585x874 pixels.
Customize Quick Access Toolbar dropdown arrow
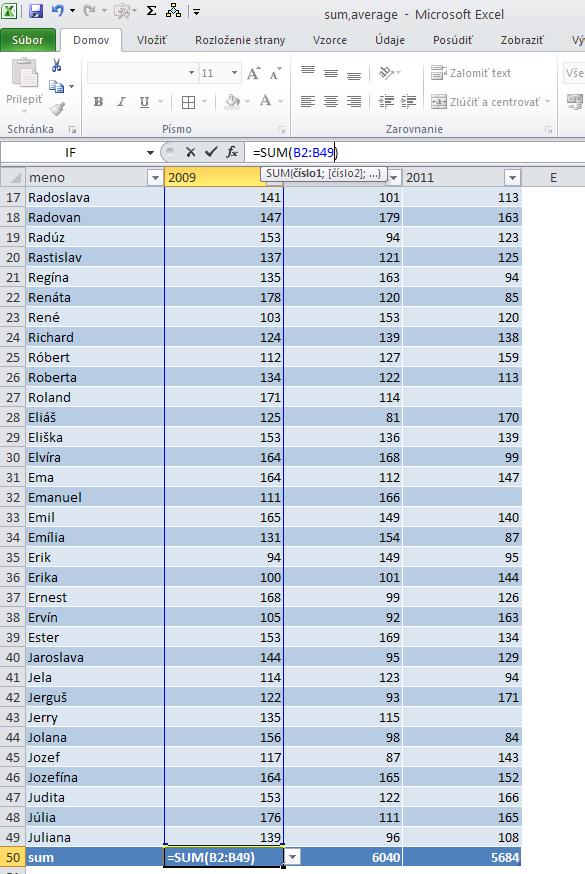tap(196, 11)
